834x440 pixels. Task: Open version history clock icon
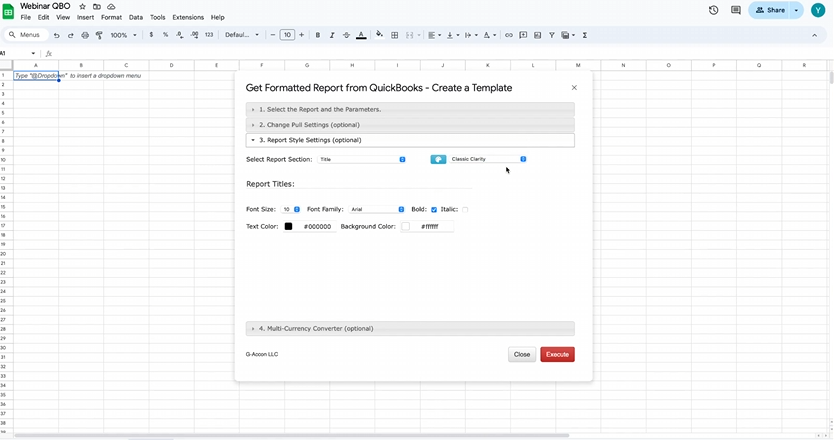coord(713,10)
